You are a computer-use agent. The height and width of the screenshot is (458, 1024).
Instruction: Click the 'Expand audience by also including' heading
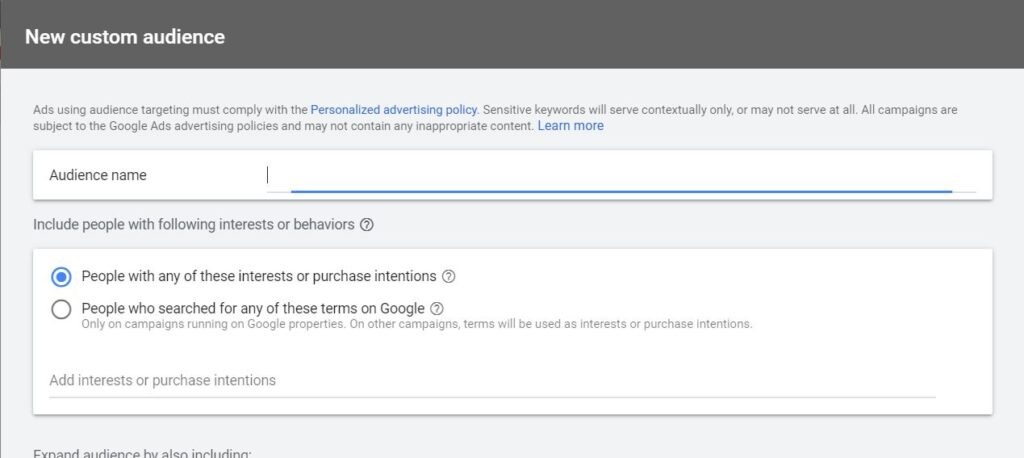pos(142,453)
